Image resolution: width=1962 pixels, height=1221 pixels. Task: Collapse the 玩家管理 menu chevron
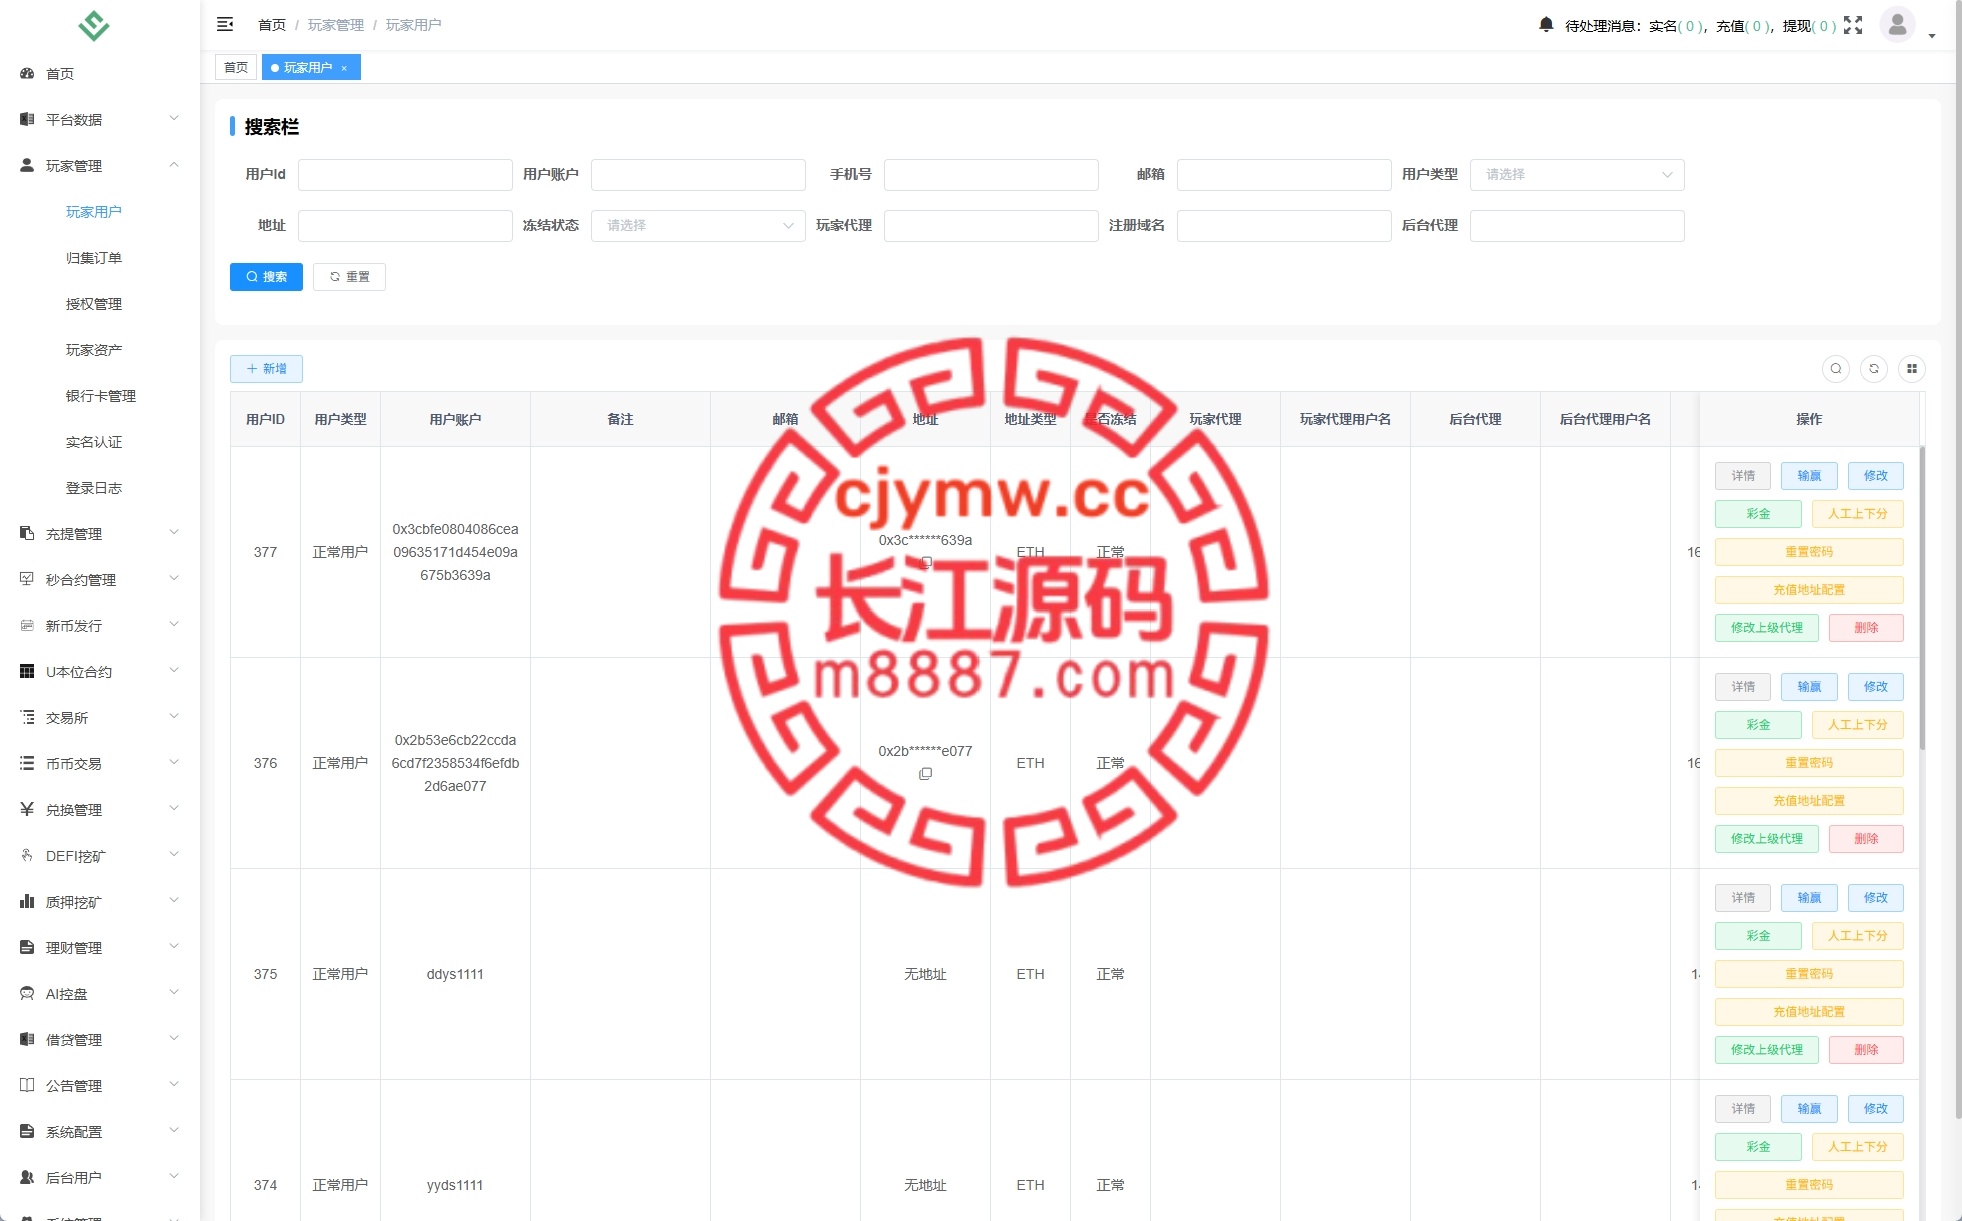(174, 165)
